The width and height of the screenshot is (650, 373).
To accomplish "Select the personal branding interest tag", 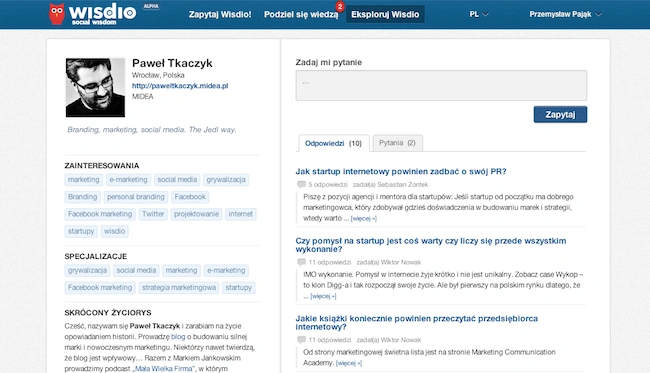I will (x=136, y=197).
